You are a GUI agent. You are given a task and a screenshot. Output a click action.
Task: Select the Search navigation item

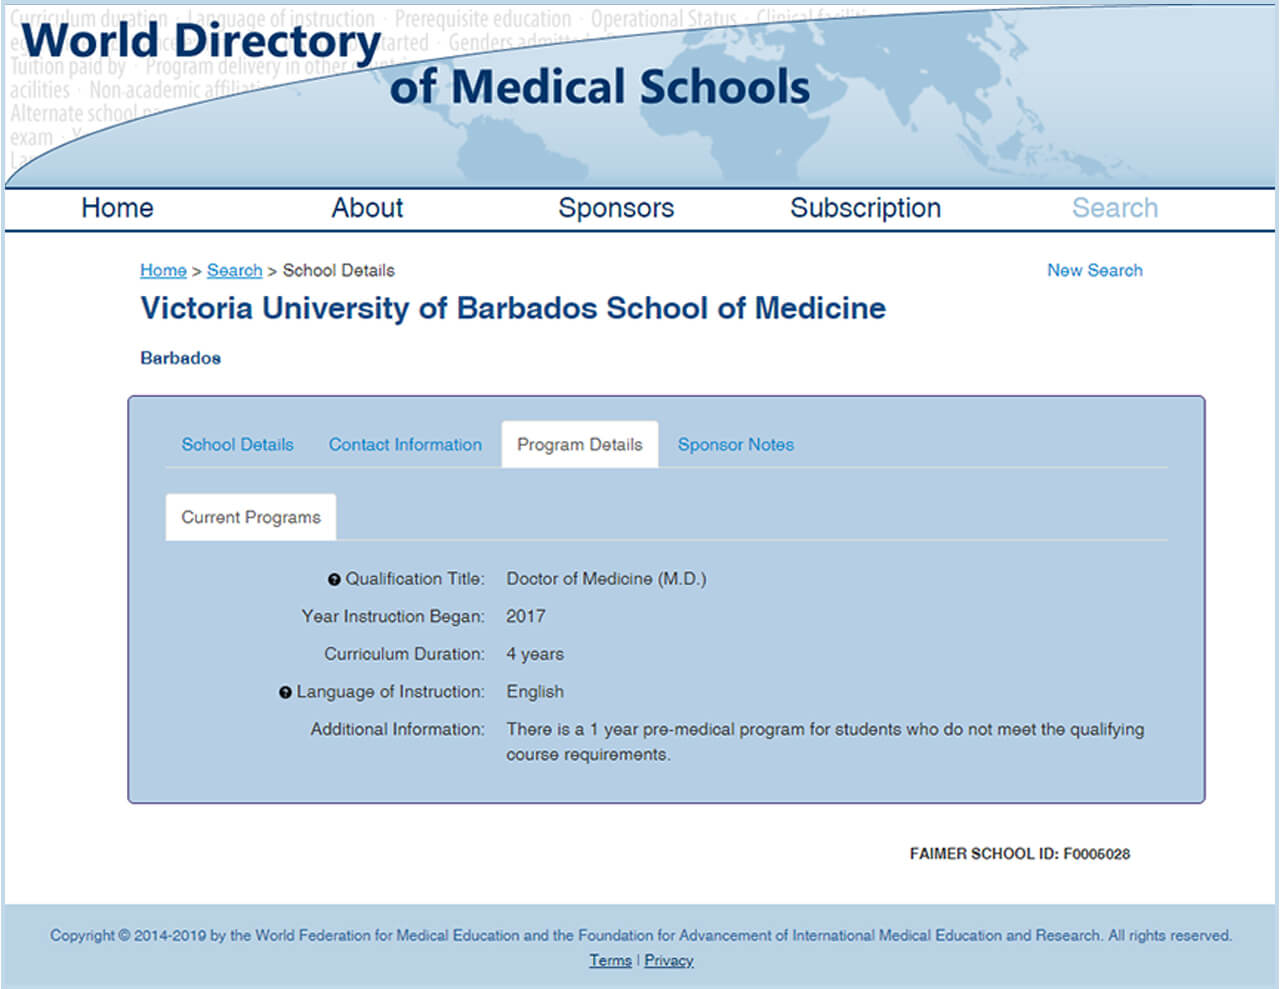click(1115, 208)
